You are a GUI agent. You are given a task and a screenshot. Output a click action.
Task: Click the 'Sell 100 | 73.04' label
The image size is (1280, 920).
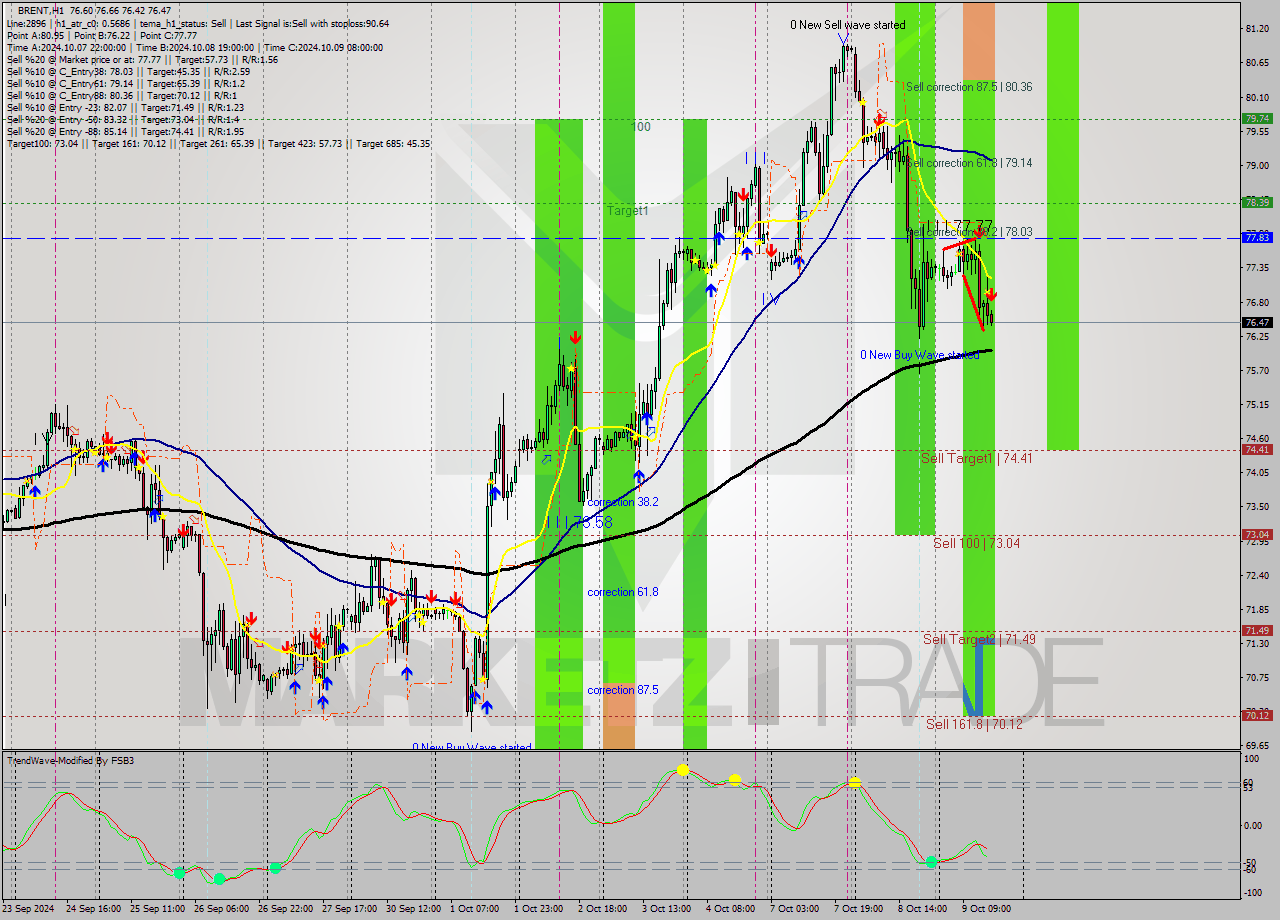pos(977,543)
